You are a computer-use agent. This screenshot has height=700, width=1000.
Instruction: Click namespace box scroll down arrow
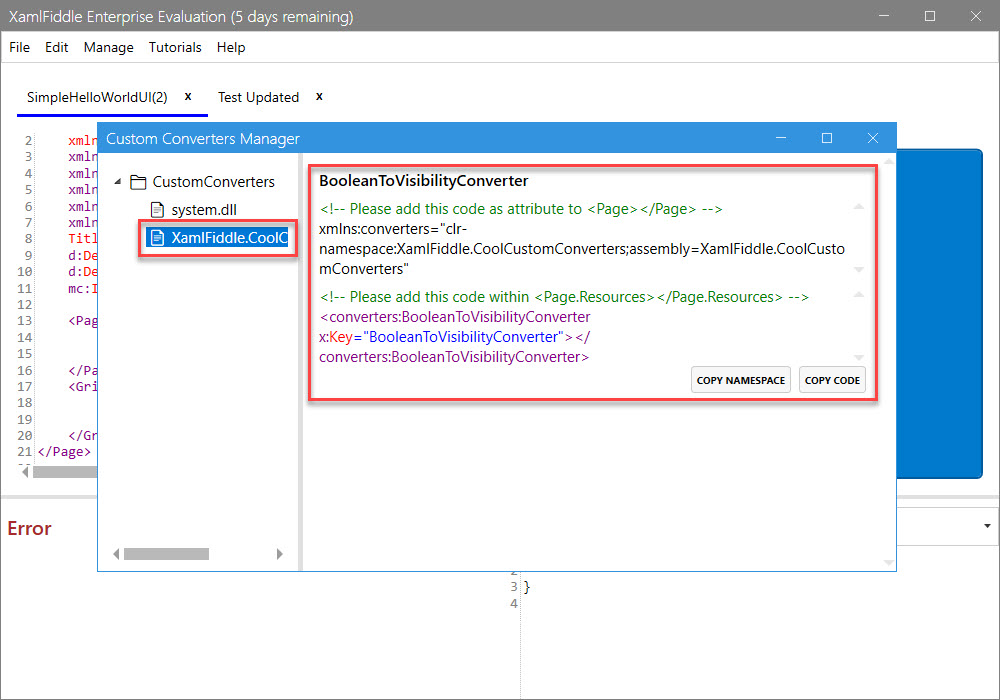click(859, 270)
